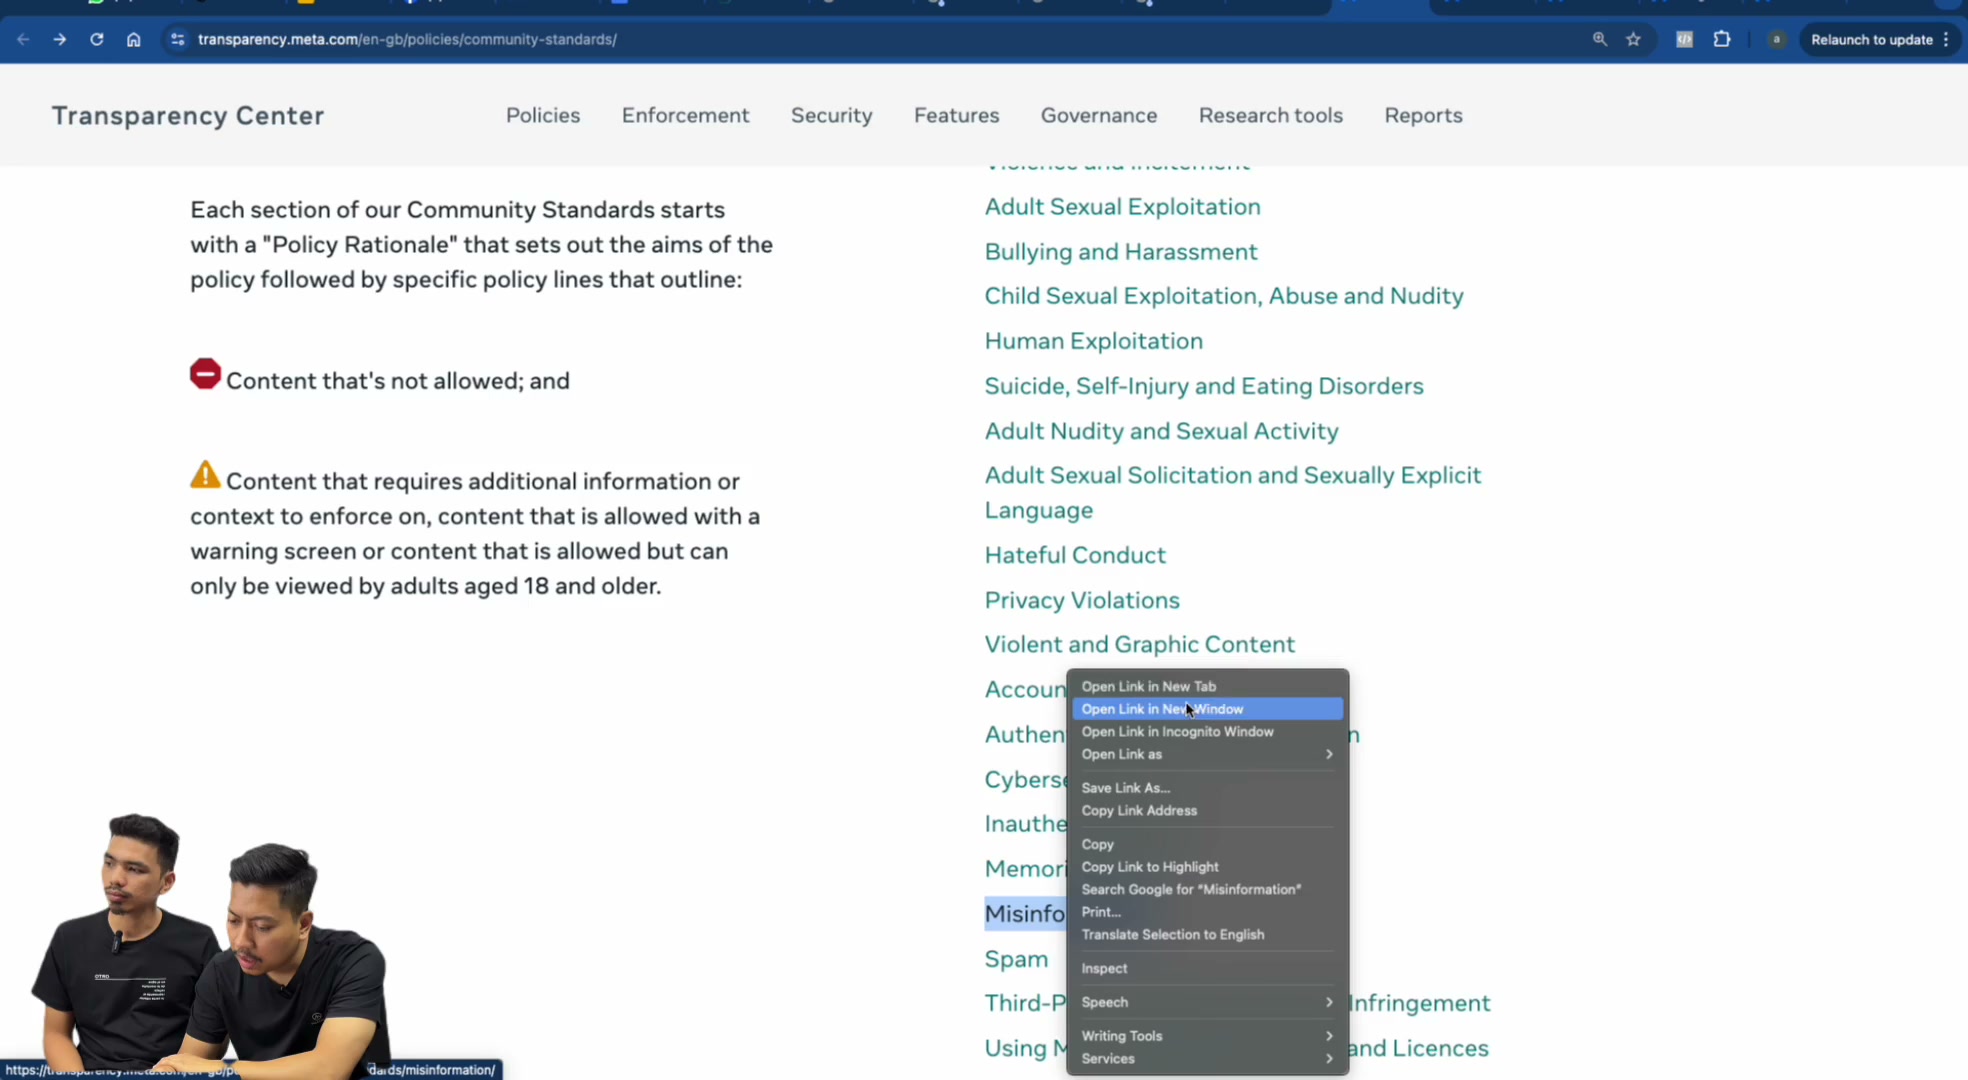1968x1080 pixels.
Task: Select Translate Selection to English
Action: [1208, 935]
